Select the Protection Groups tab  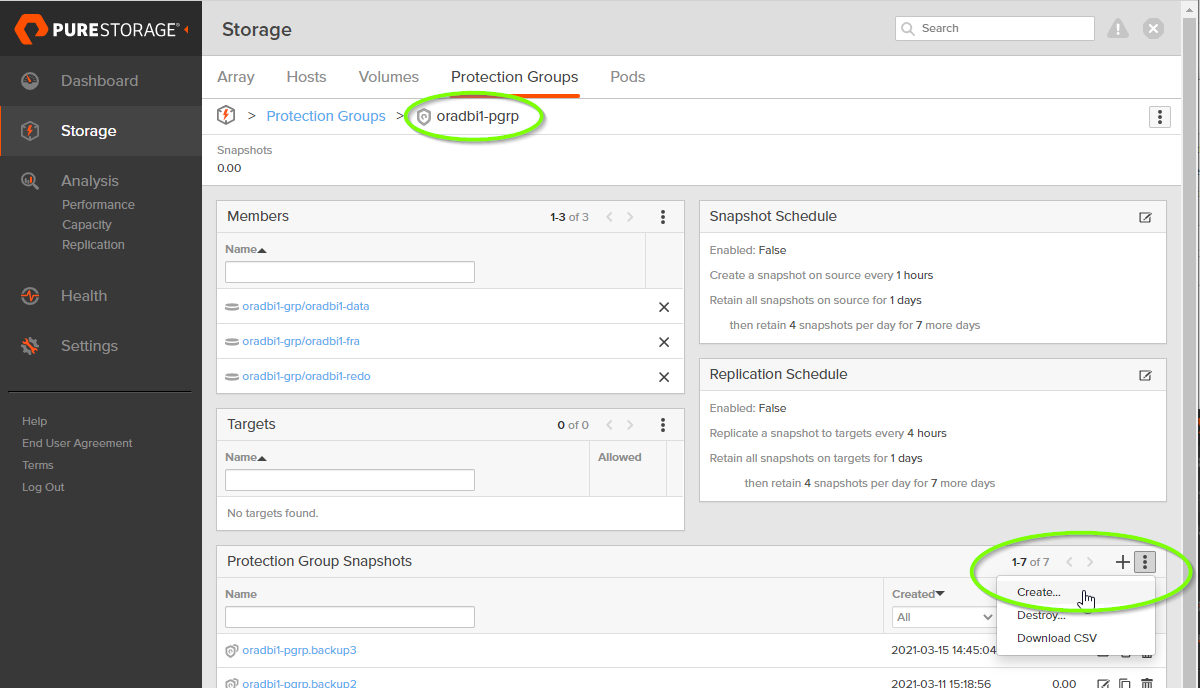514,77
